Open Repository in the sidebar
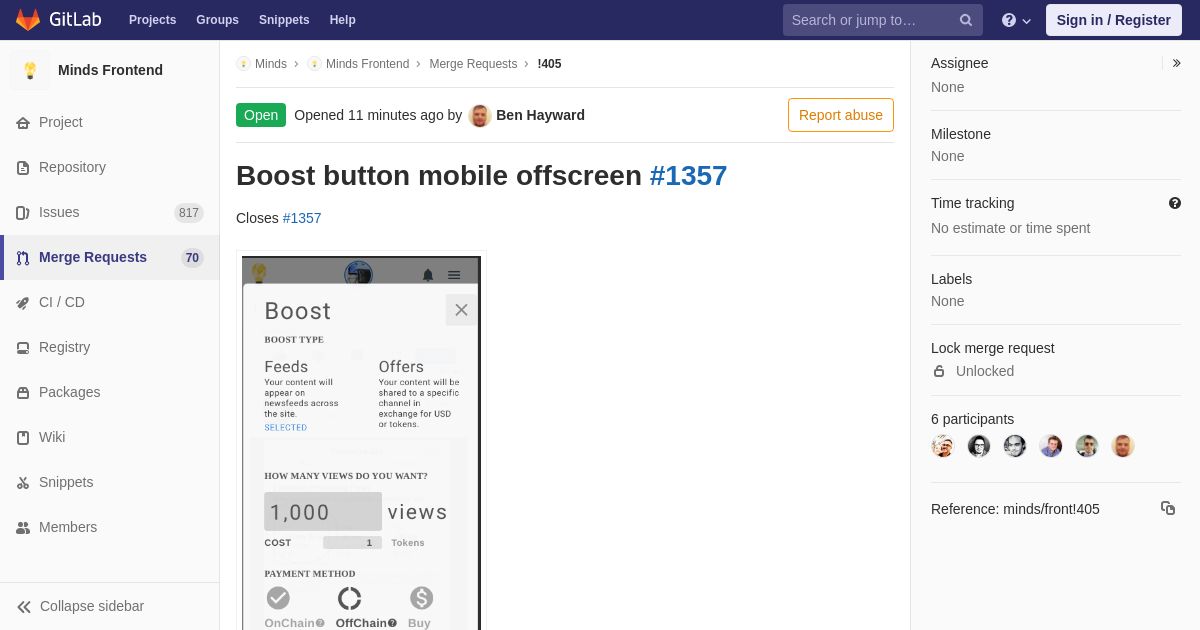 72,167
